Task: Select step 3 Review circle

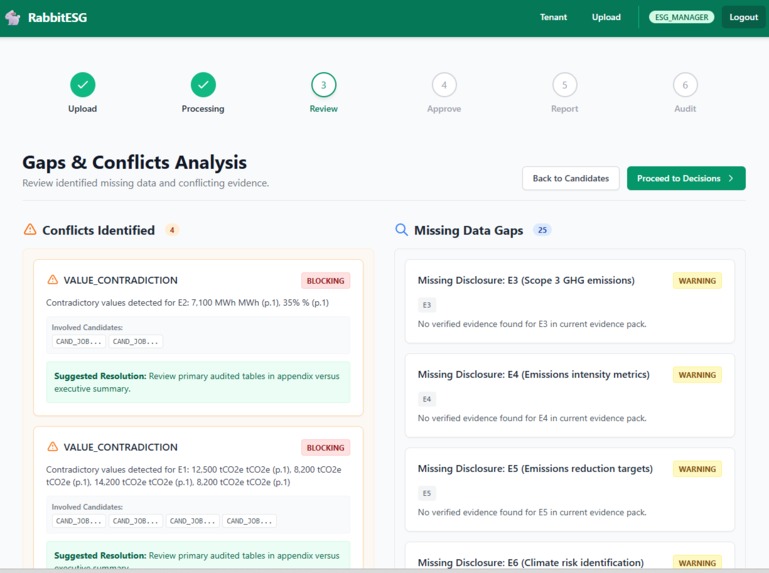Action: pos(324,85)
